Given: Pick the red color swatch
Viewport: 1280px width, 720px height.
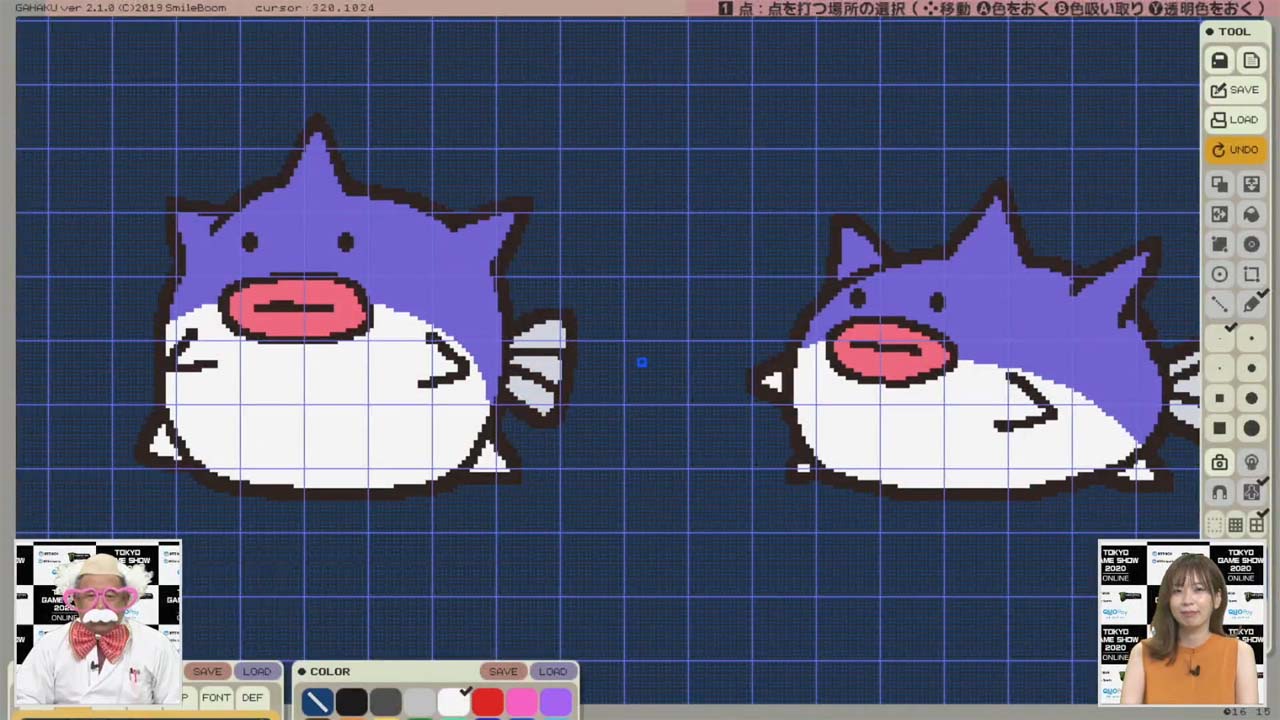Looking at the screenshot, I should [487, 702].
